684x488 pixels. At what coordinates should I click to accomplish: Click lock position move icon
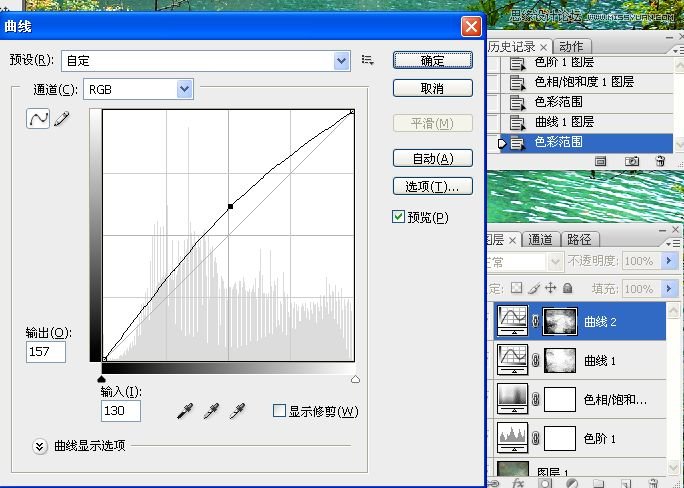coord(551,288)
